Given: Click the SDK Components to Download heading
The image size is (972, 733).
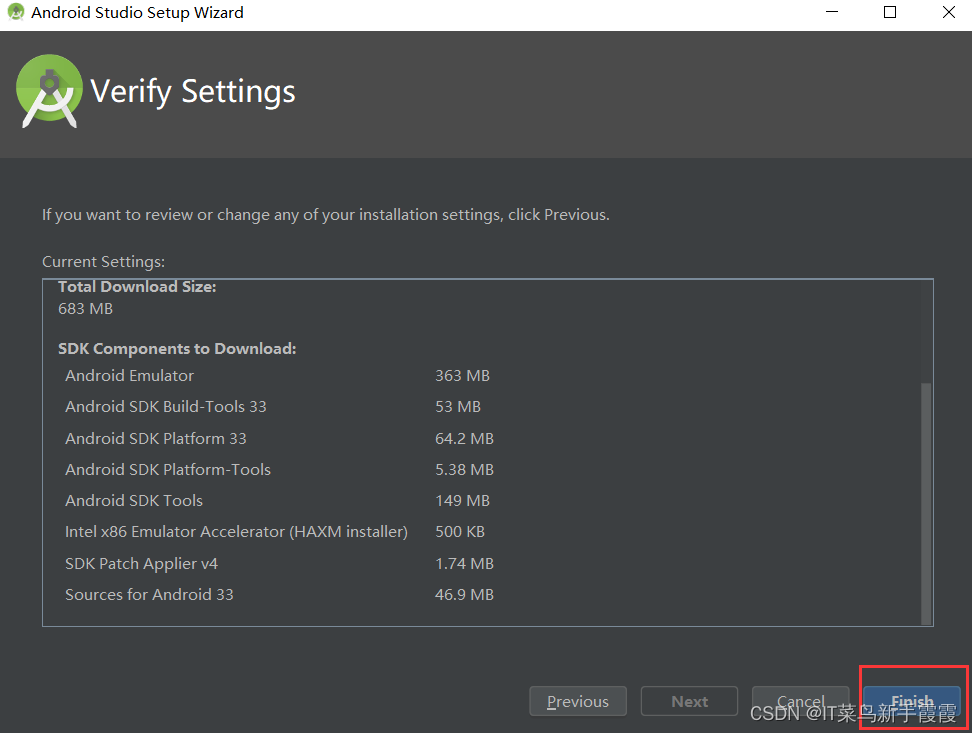Looking at the screenshot, I should point(177,349).
